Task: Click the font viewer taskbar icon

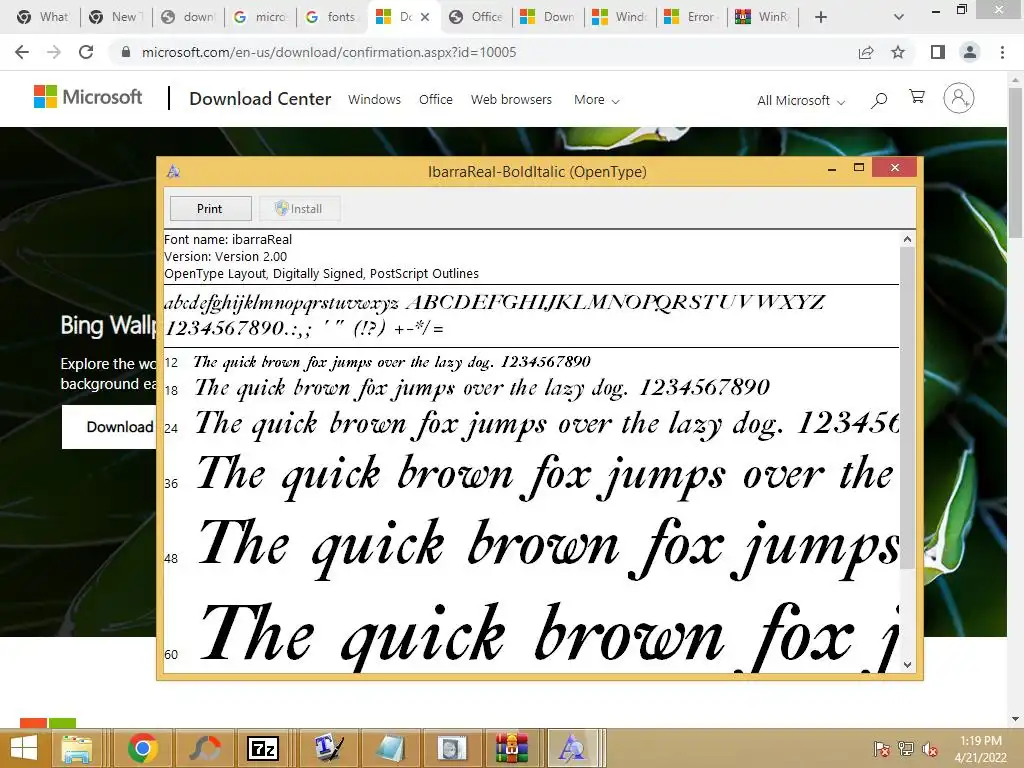Action: tap(572, 748)
